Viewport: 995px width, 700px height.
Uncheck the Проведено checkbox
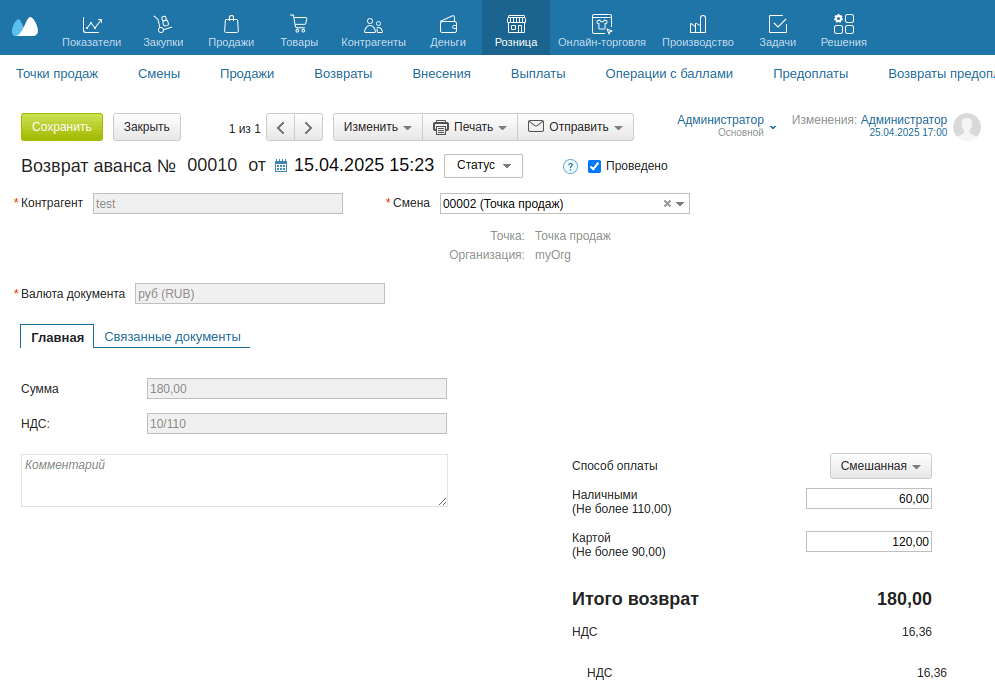594,166
